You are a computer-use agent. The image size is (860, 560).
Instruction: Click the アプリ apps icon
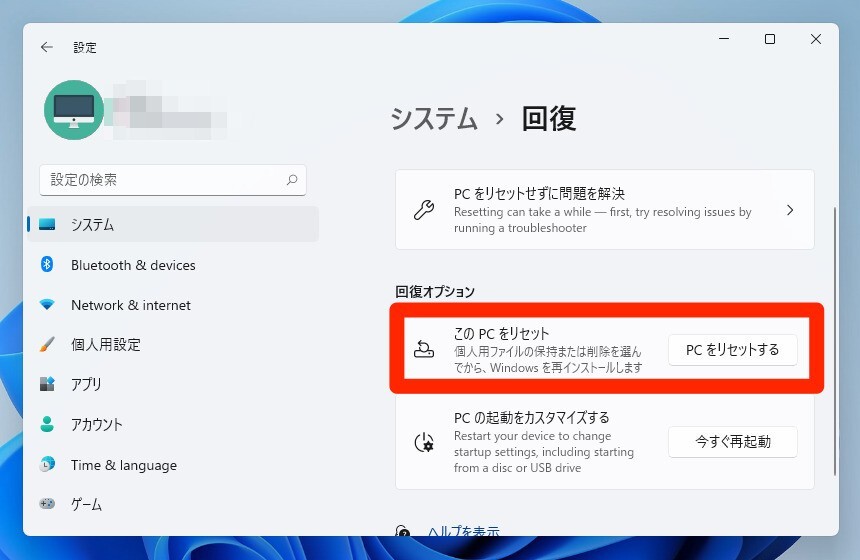click(47, 384)
